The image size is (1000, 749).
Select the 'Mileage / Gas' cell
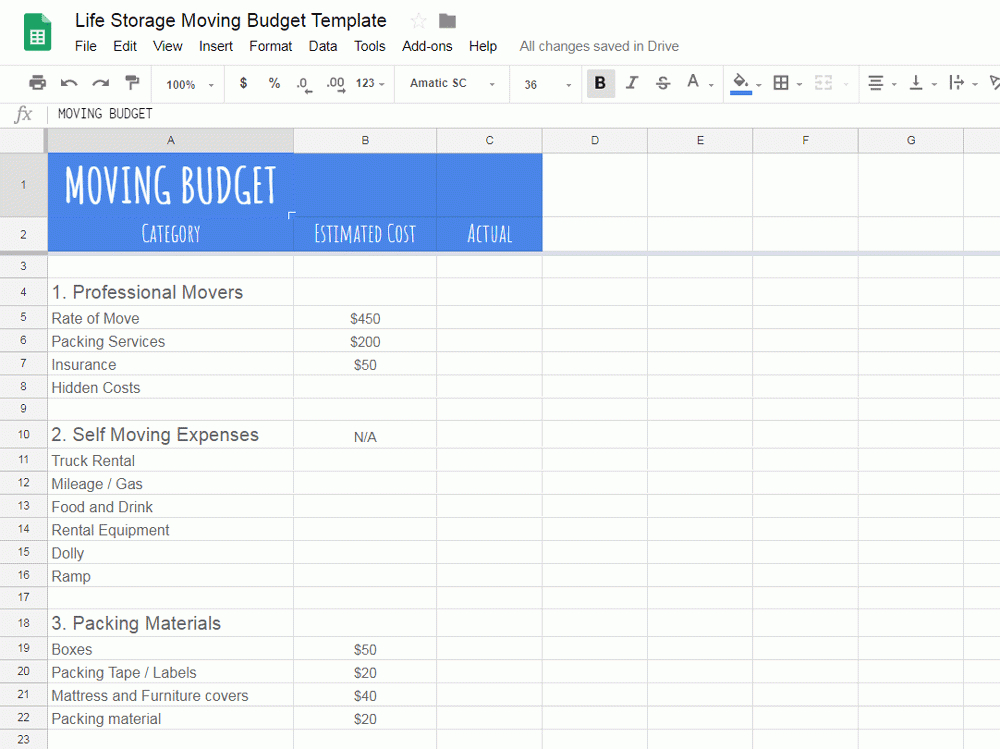(171, 484)
